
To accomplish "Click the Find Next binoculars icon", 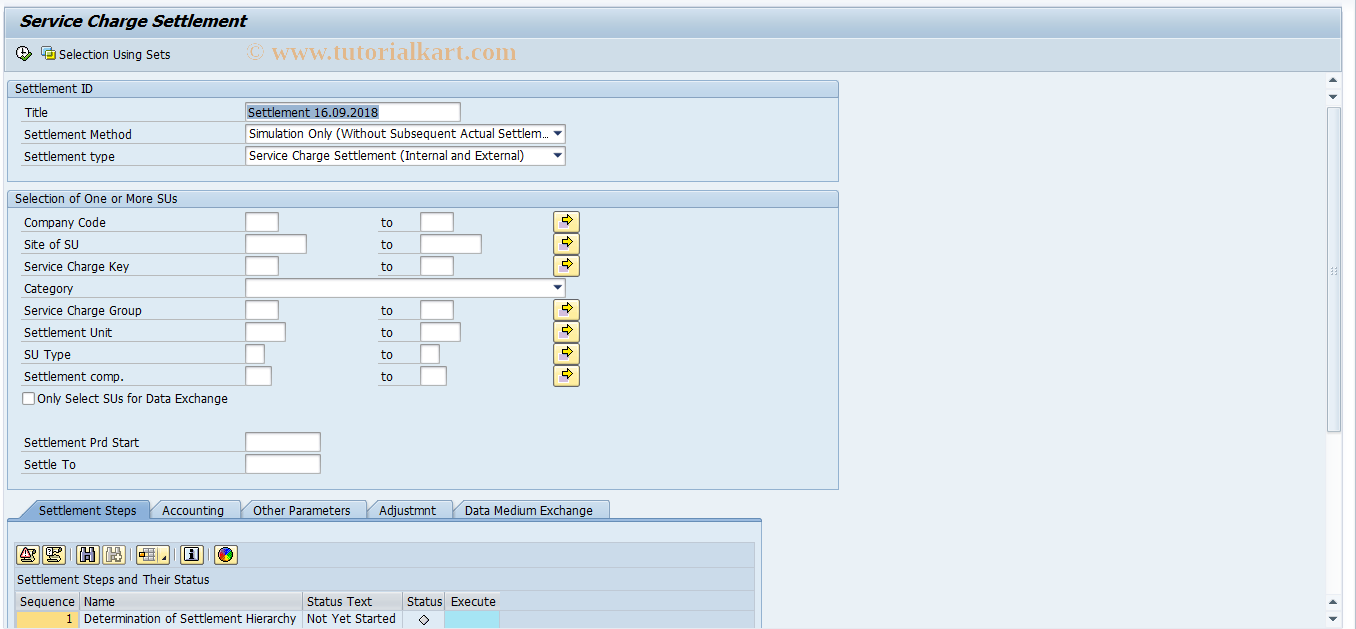I will click(113, 555).
